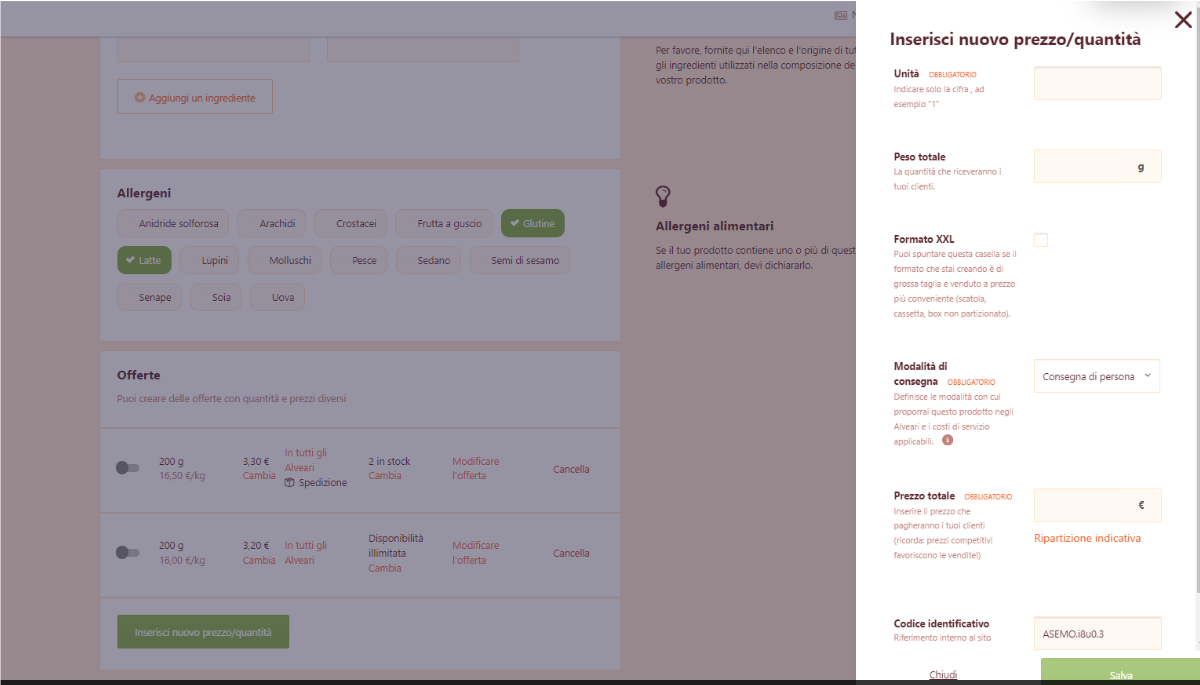The width and height of the screenshot is (1200, 685).
Task: Select the Molluschi allergen
Action: [285, 260]
